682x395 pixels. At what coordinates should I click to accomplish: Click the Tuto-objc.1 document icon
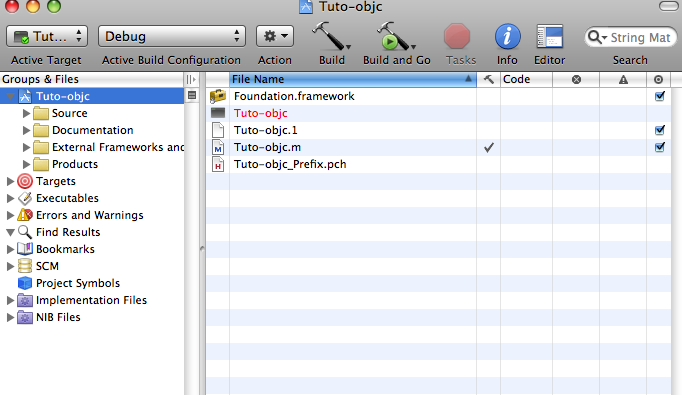click(218, 130)
